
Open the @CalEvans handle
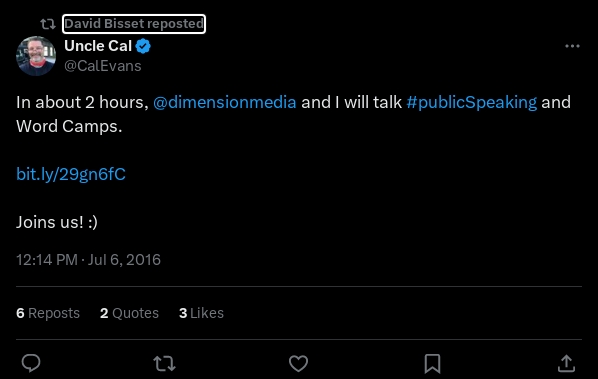(x=103, y=66)
